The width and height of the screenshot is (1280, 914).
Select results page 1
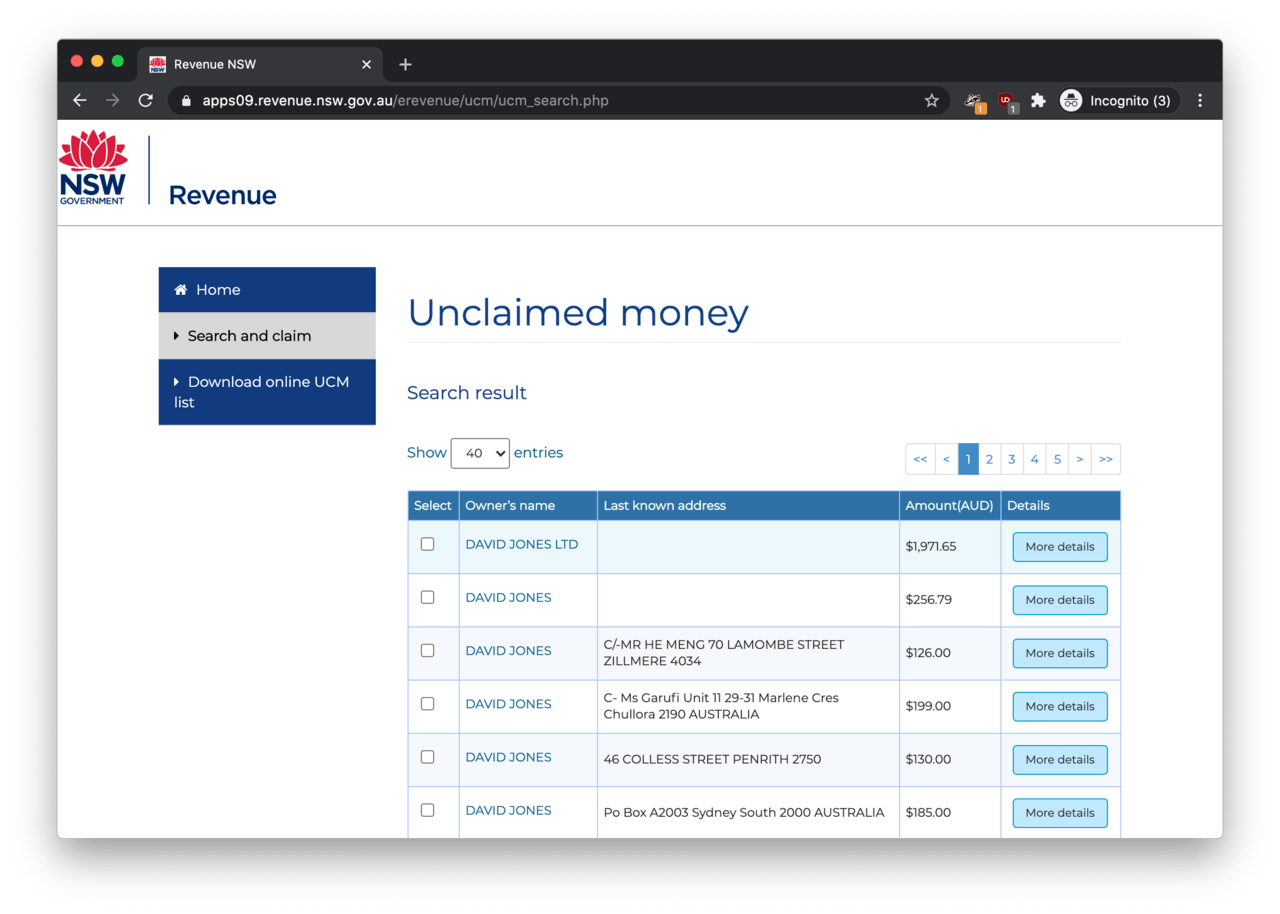[x=968, y=459]
